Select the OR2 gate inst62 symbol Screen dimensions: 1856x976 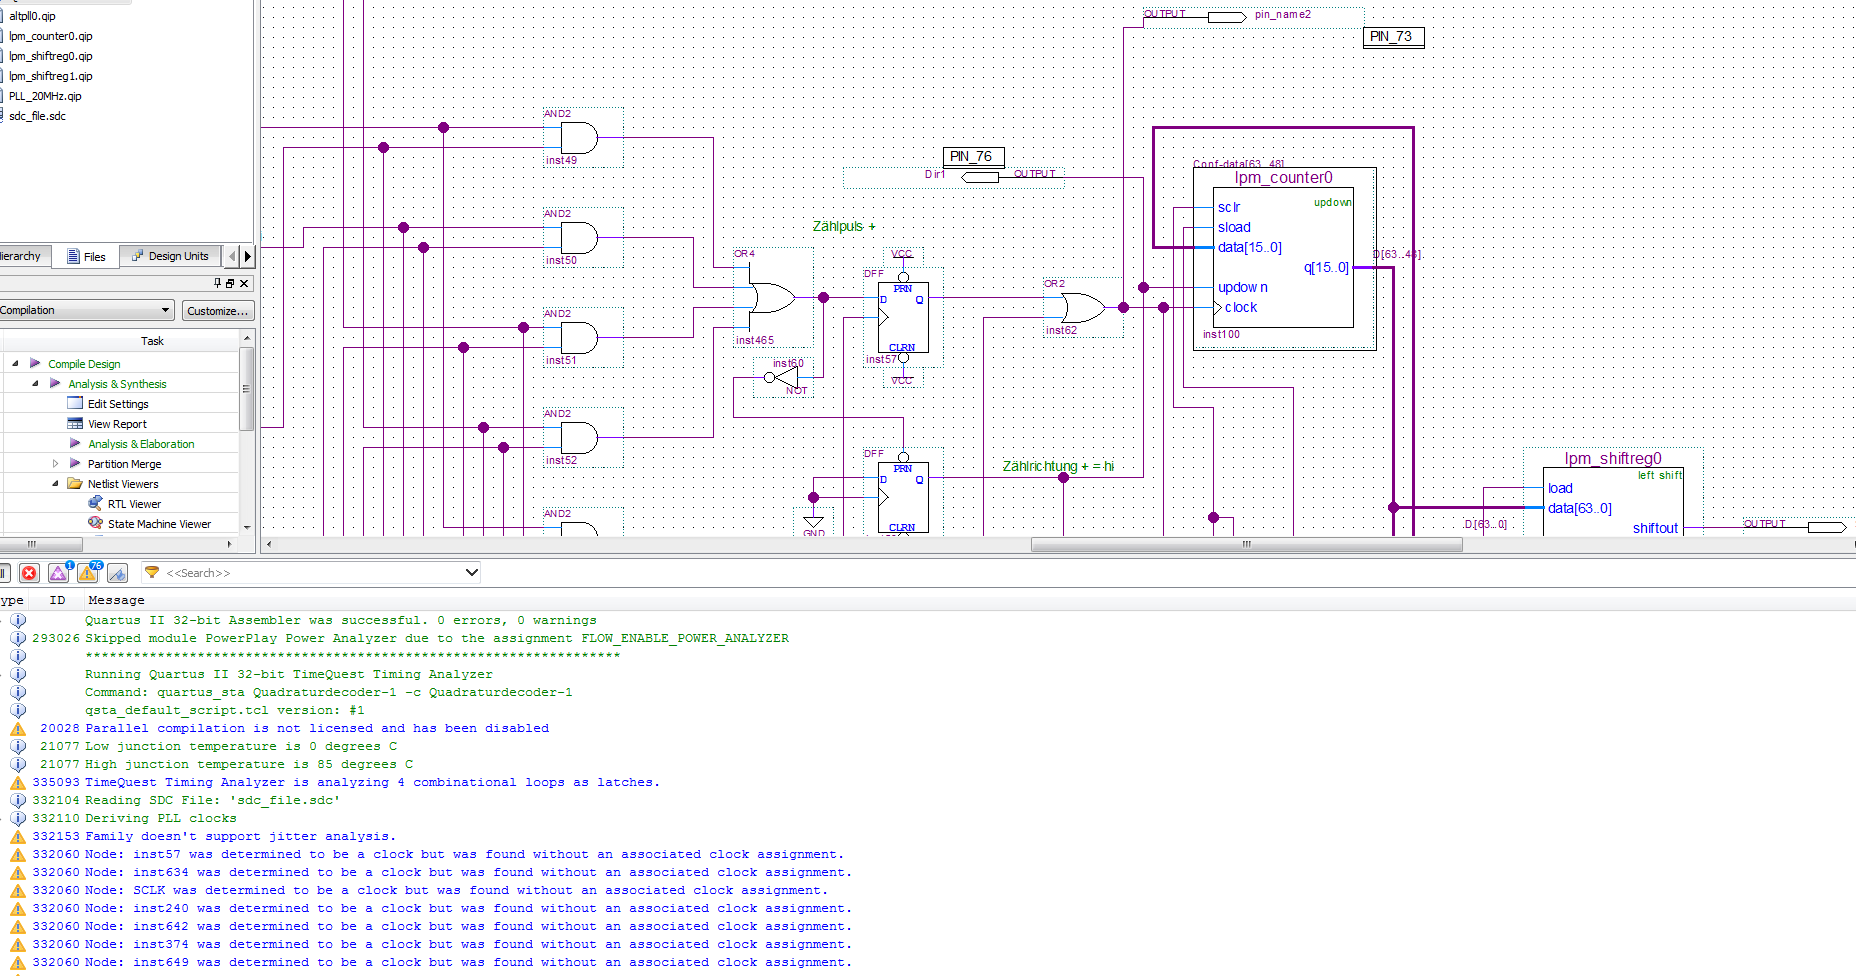1082,308
